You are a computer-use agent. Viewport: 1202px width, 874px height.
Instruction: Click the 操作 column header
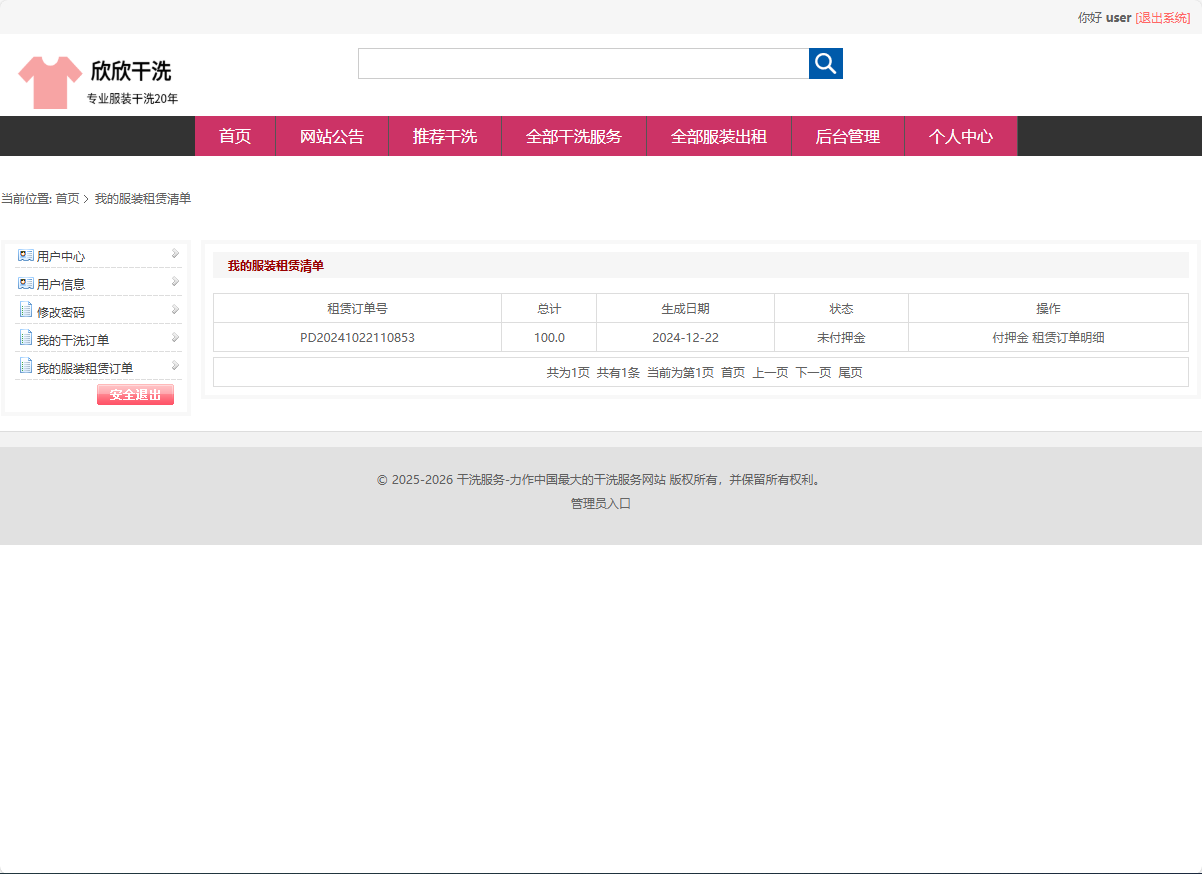click(x=1048, y=309)
